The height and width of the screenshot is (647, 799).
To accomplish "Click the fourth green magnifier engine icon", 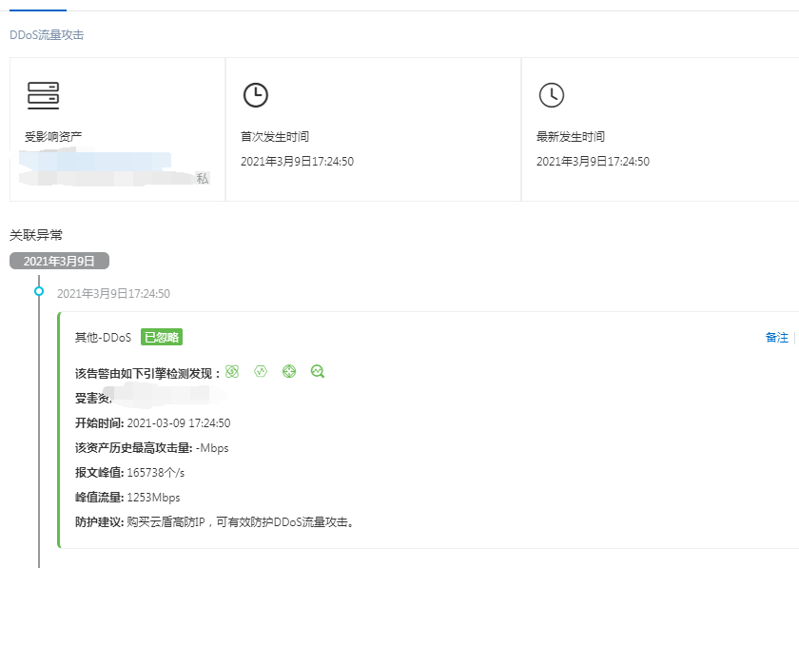I will pos(317,372).
